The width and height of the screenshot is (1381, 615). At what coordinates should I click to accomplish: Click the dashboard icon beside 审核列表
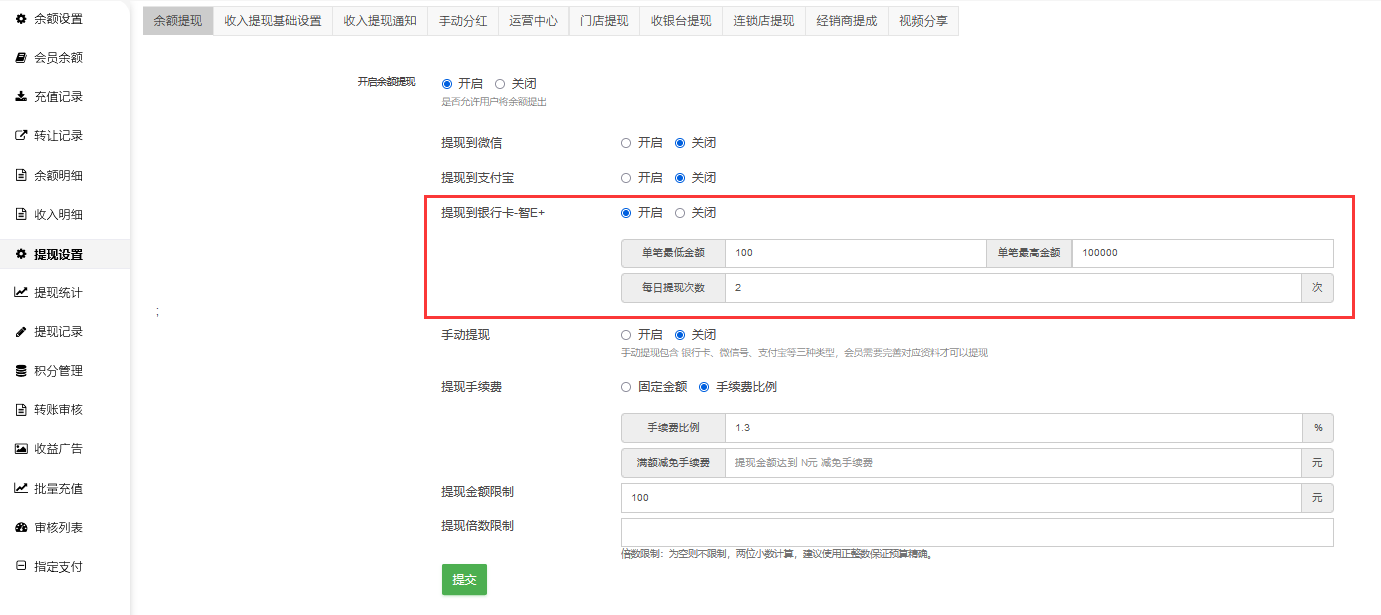coord(21,527)
